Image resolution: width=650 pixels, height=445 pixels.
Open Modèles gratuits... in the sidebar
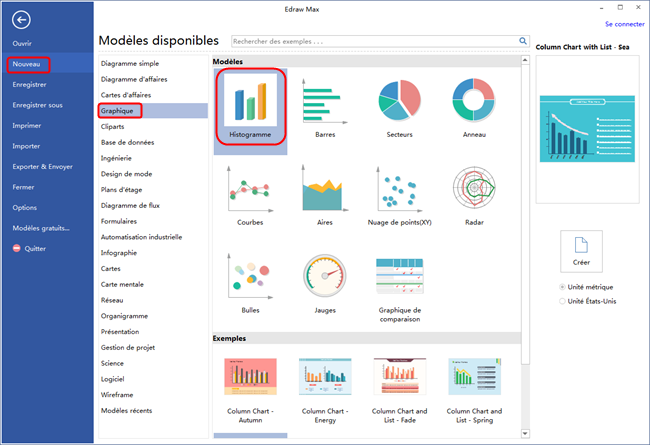point(41,229)
